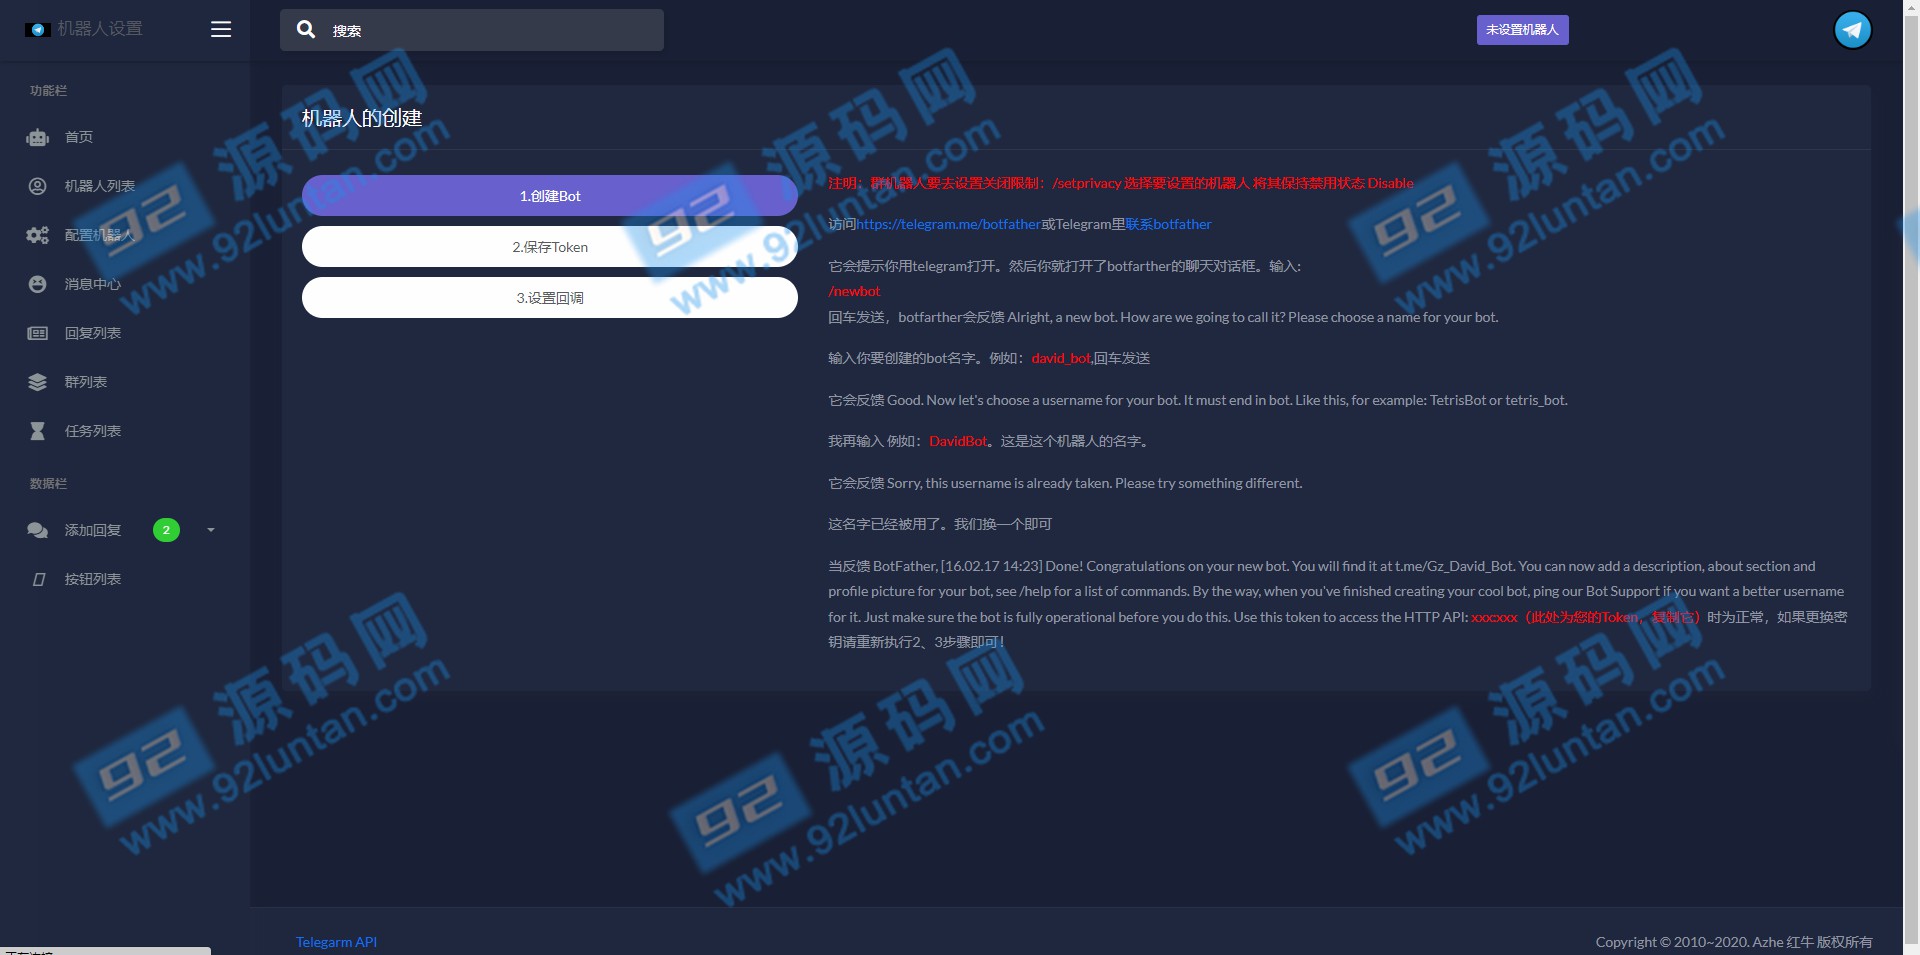Open the telegram.me/botfather link
The width and height of the screenshot is (1920, 955).
(x=948, y=224)
